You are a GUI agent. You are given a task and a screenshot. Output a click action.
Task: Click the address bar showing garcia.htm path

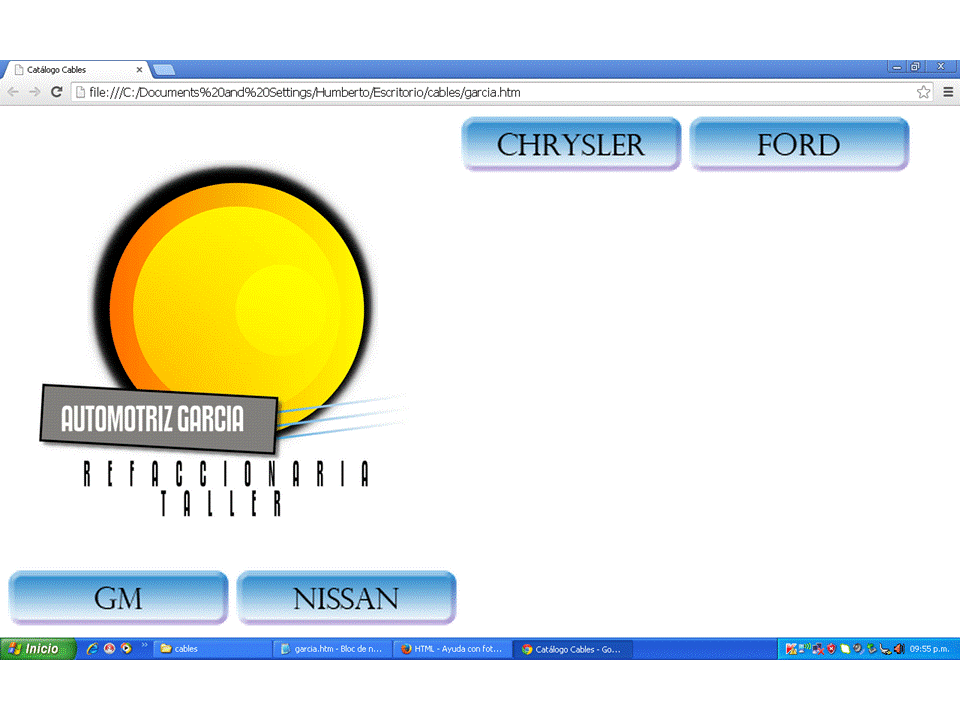tap(501, 92)
